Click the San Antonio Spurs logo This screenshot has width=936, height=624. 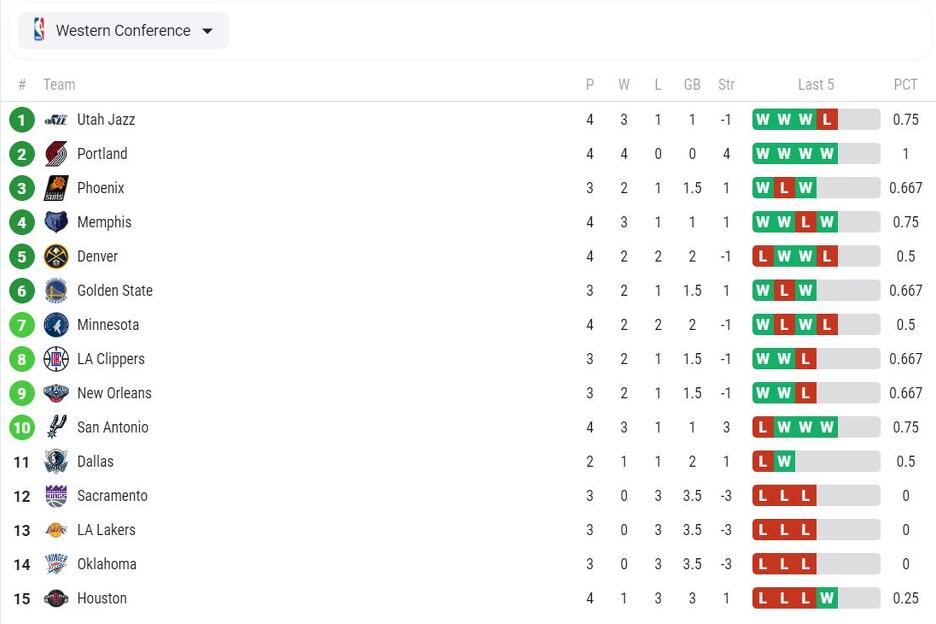click(56, 428)
